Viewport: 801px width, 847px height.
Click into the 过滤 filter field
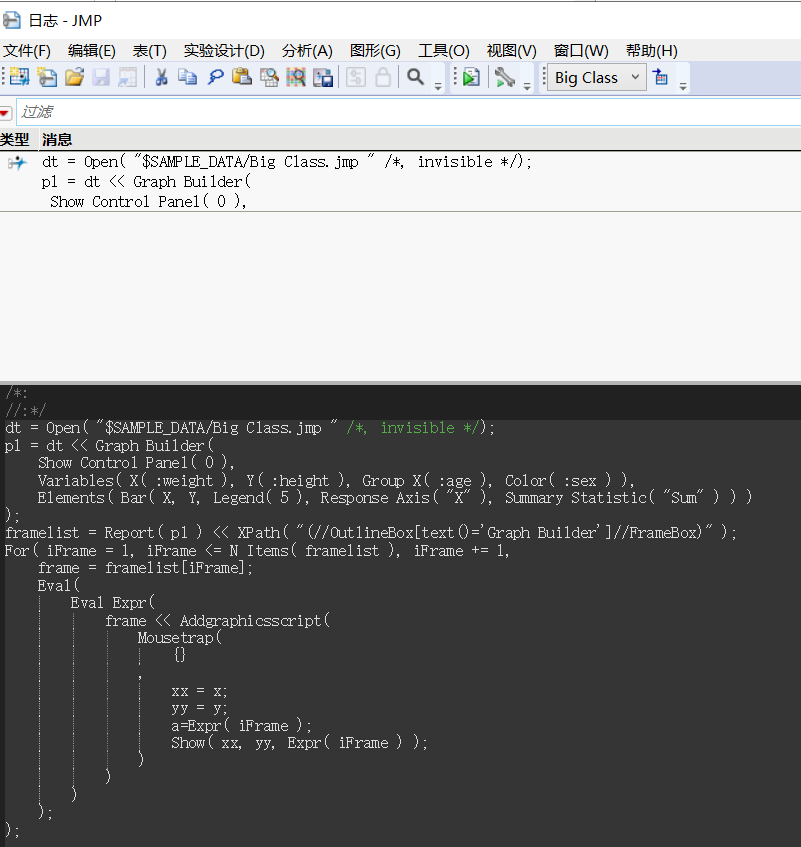(x=408, y=112)
